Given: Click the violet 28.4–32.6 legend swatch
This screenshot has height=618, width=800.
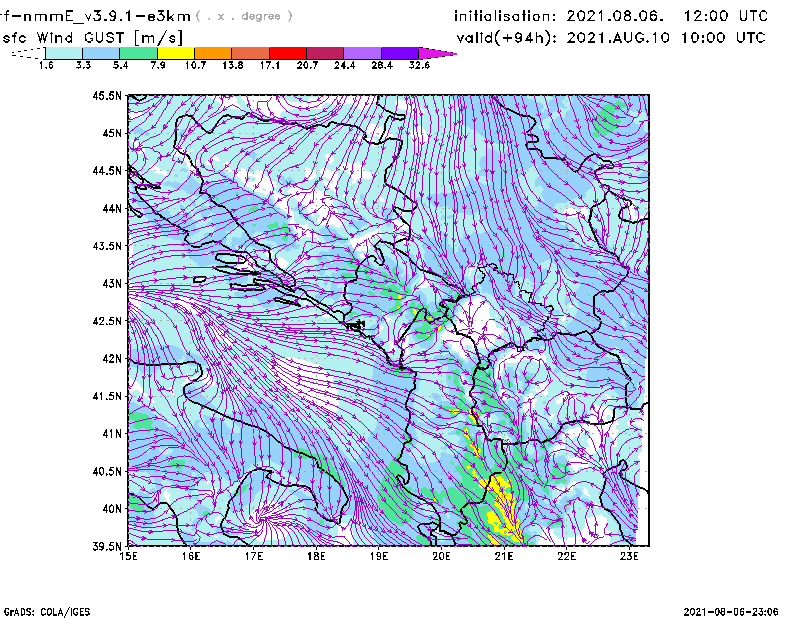Looking at the screenshot, I should click(x=400, y=53).
